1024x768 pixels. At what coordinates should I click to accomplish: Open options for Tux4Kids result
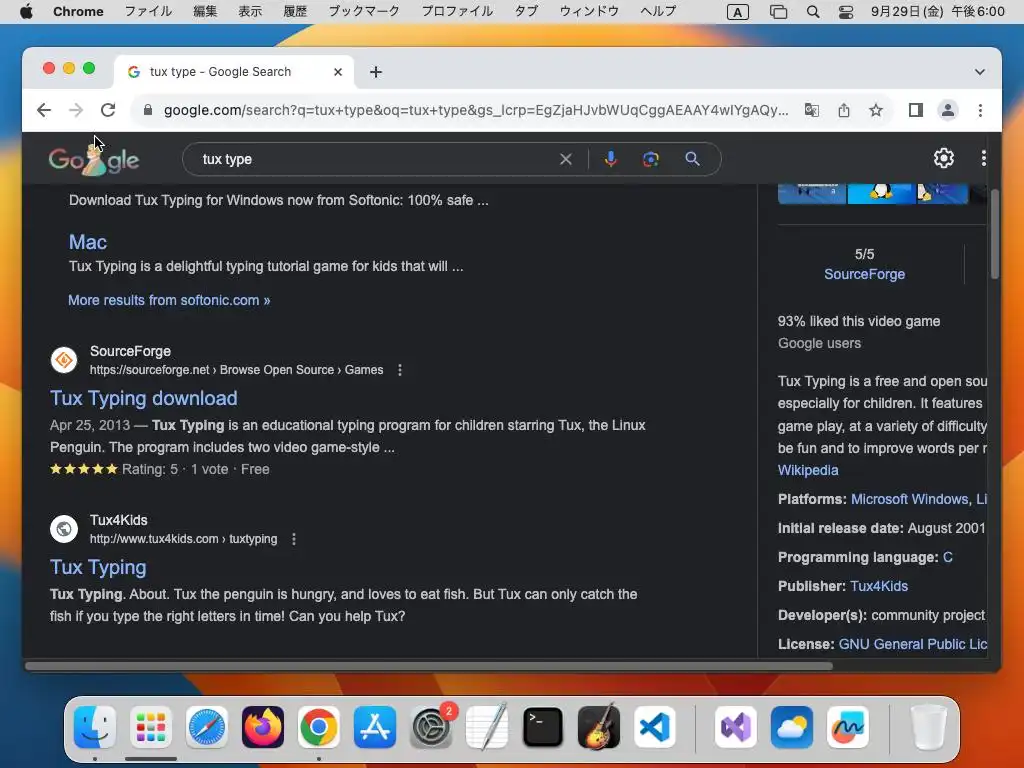(294, 539)
